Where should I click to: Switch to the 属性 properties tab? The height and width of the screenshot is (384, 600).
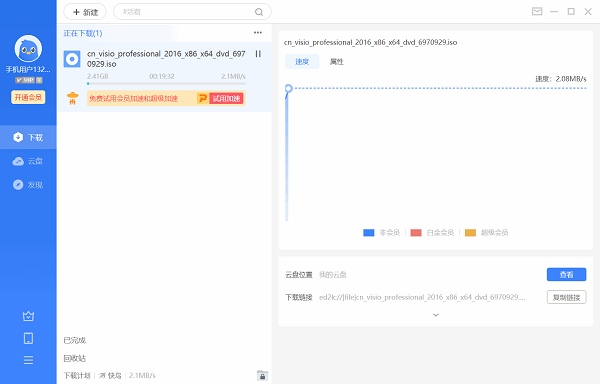tap(336, 62)
